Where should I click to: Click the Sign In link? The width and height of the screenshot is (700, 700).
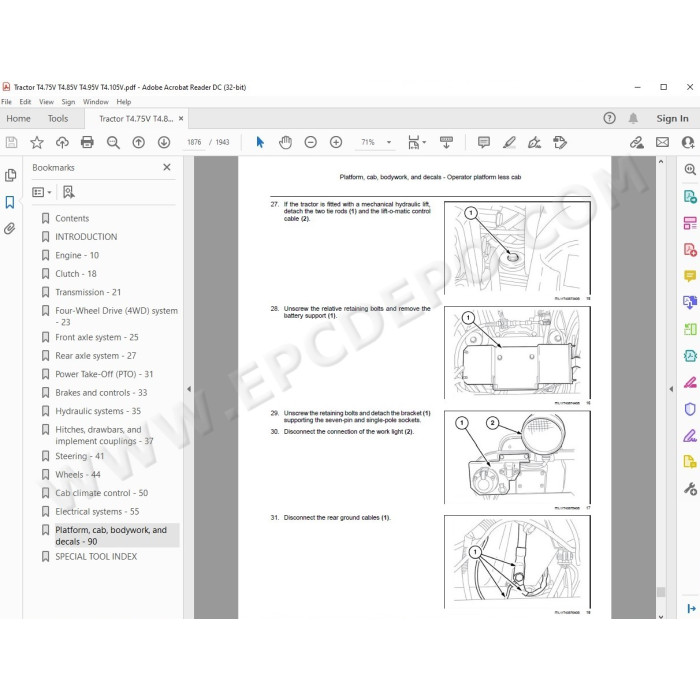[672, 118]
